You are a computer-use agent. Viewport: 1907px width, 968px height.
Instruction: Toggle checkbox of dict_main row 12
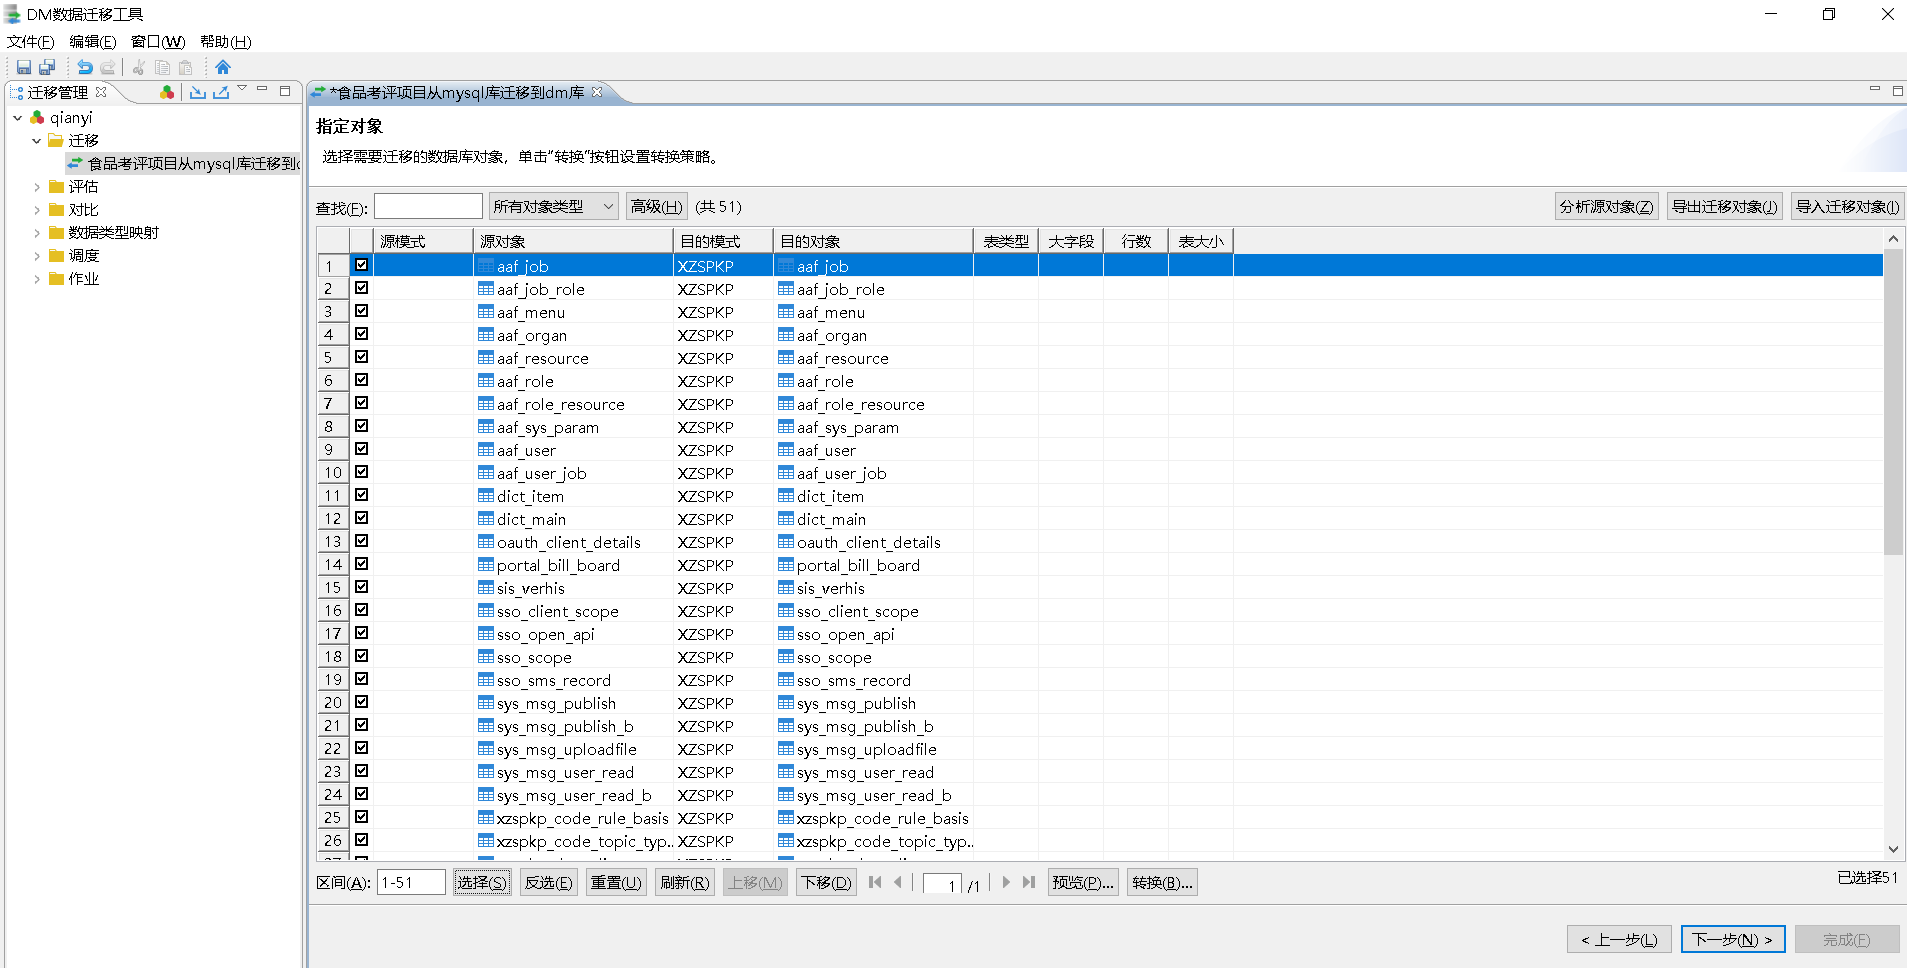coord(361,518)
